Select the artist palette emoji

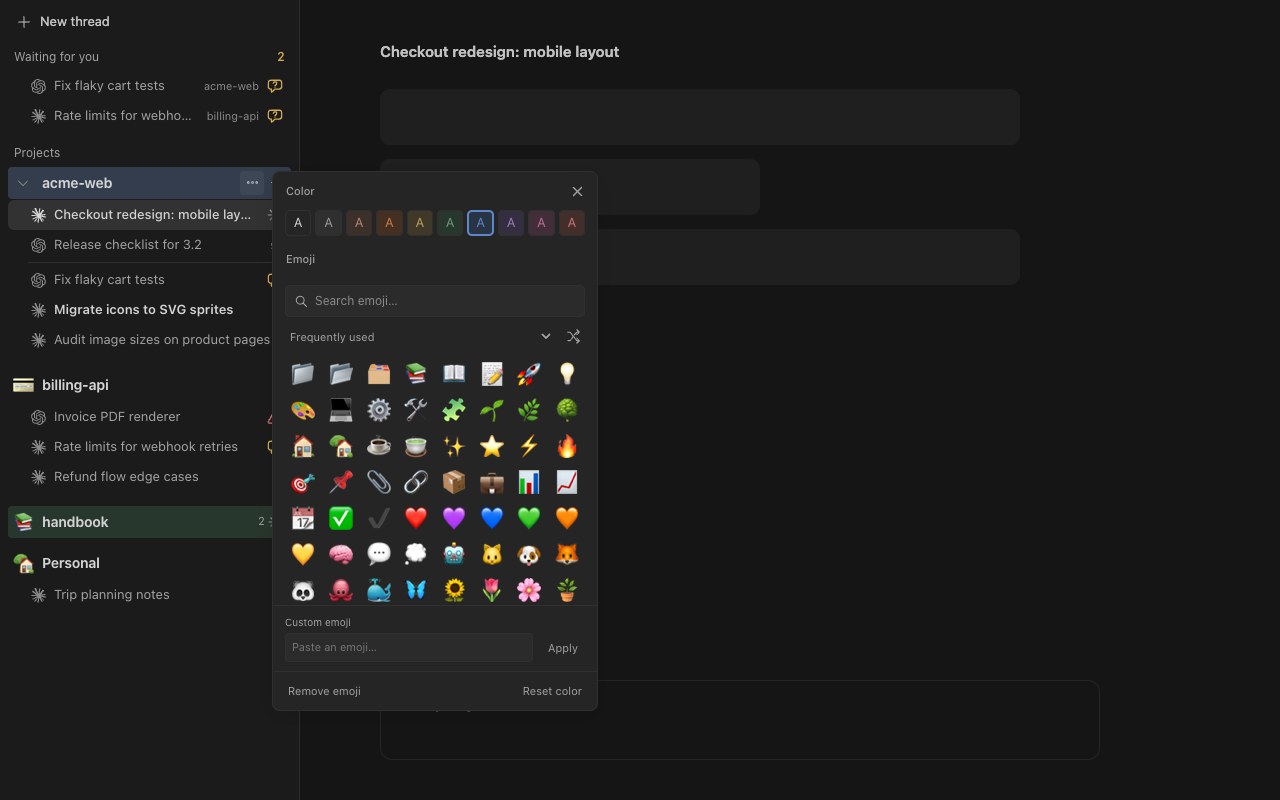303,410
